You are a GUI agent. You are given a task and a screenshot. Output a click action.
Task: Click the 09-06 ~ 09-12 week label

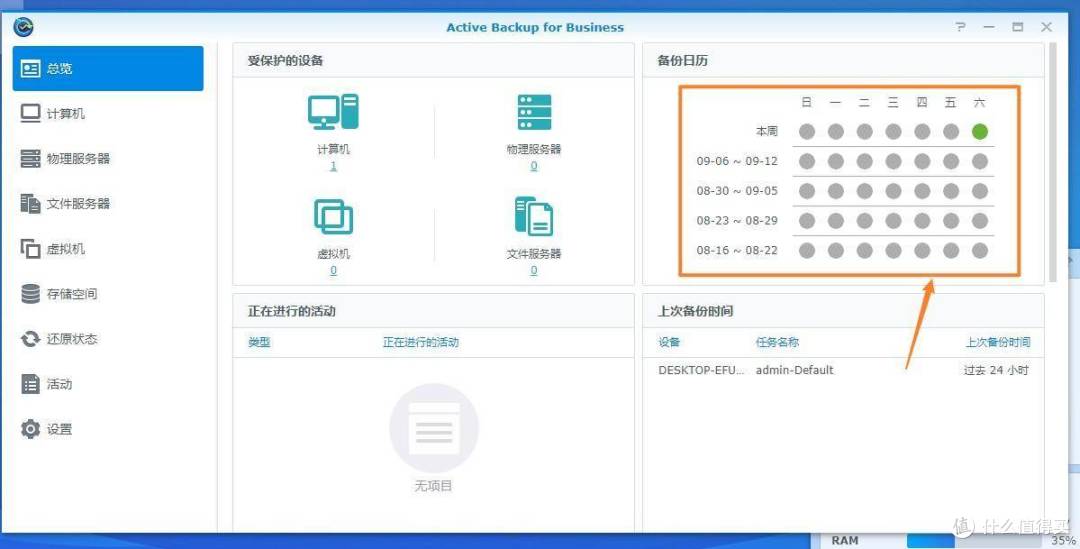pyautogui.click(x=736, y=161)
